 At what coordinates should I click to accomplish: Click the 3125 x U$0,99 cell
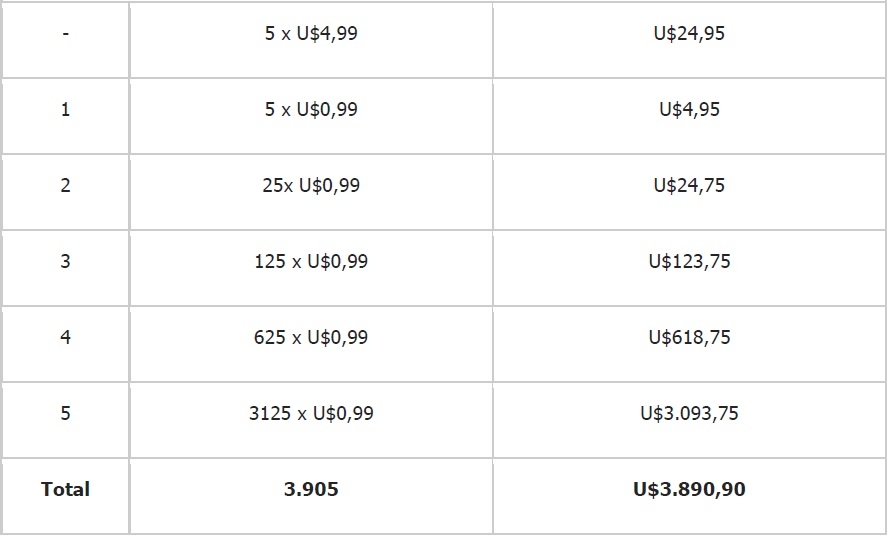click(311, 414)
